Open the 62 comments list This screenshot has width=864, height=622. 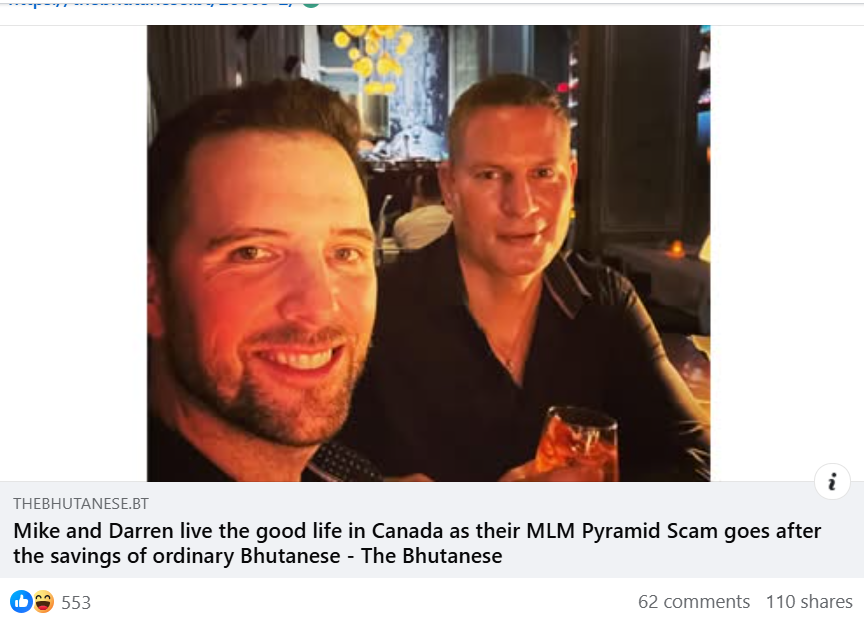click(694, 602)
